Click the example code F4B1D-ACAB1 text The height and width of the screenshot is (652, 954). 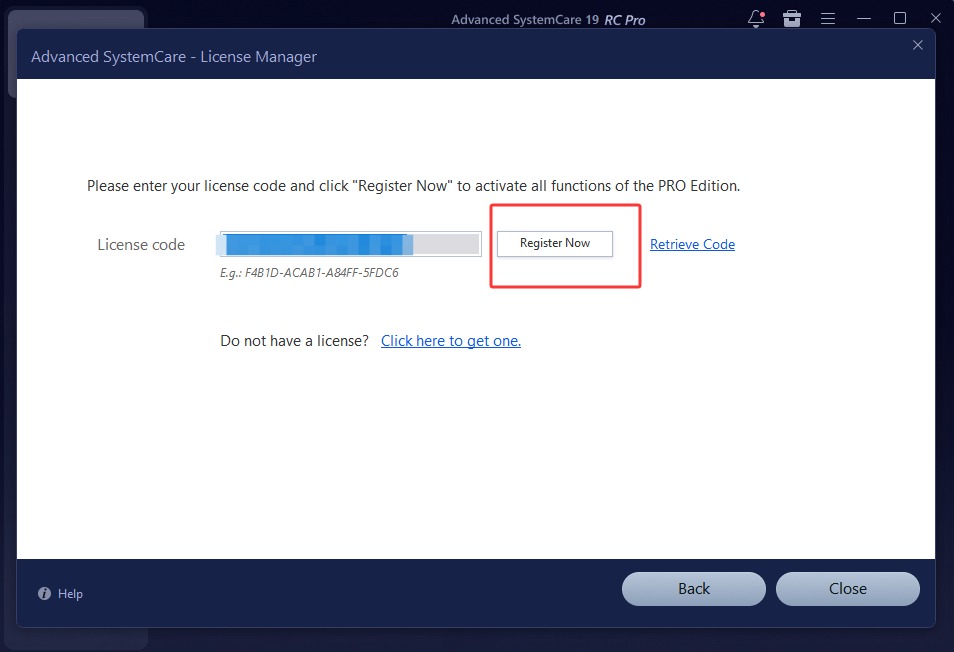click(x=309, y=272)
